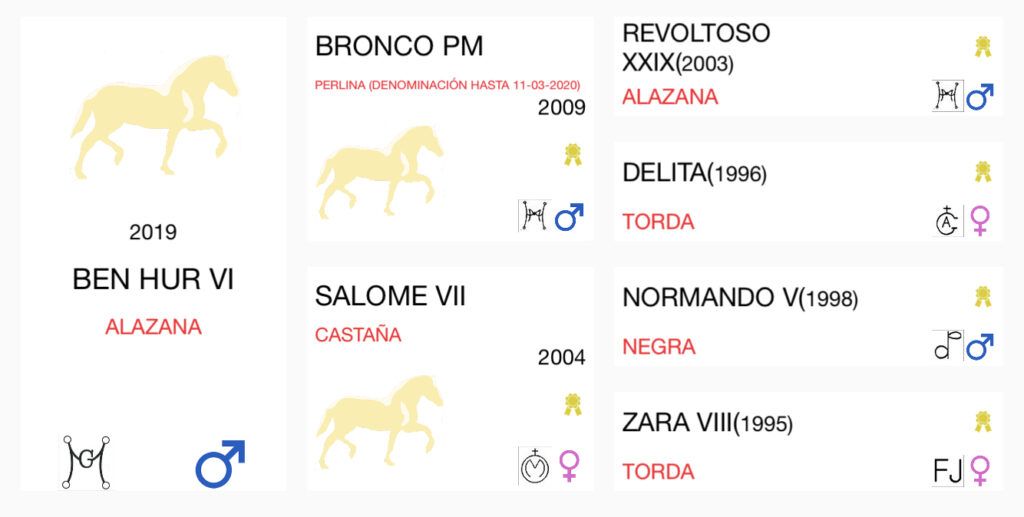This screenshot has width=1024, height=517.
Task: Click the pink female symbol on Salome VII
Action: coord(569,466)
